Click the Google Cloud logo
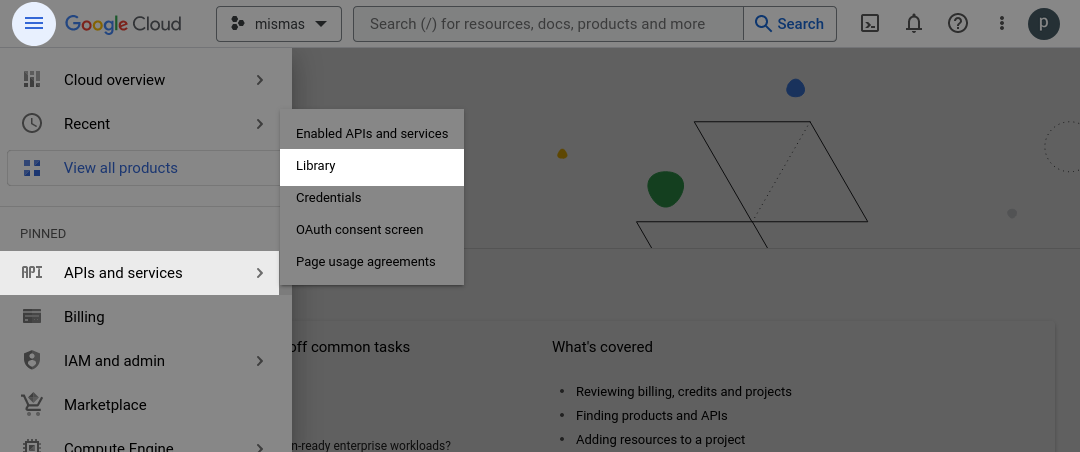This screenshot has width=1080, height=452. [x=123, y=24]
